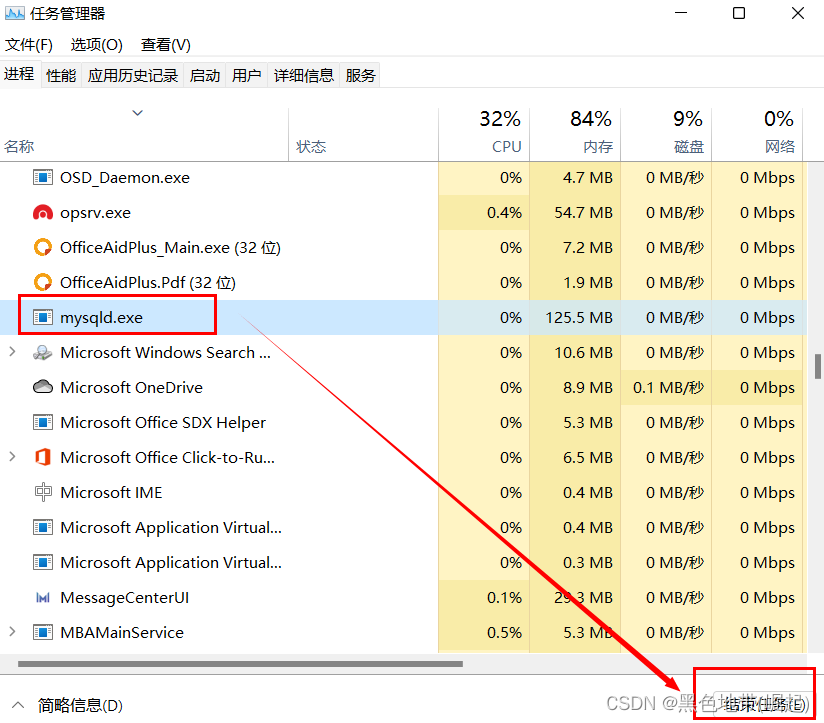Expand the Microsoft Windows Search group
Image resolution: width=824 pixels, height=723 pixels.
pyautogui.click(x=12, y=352)
